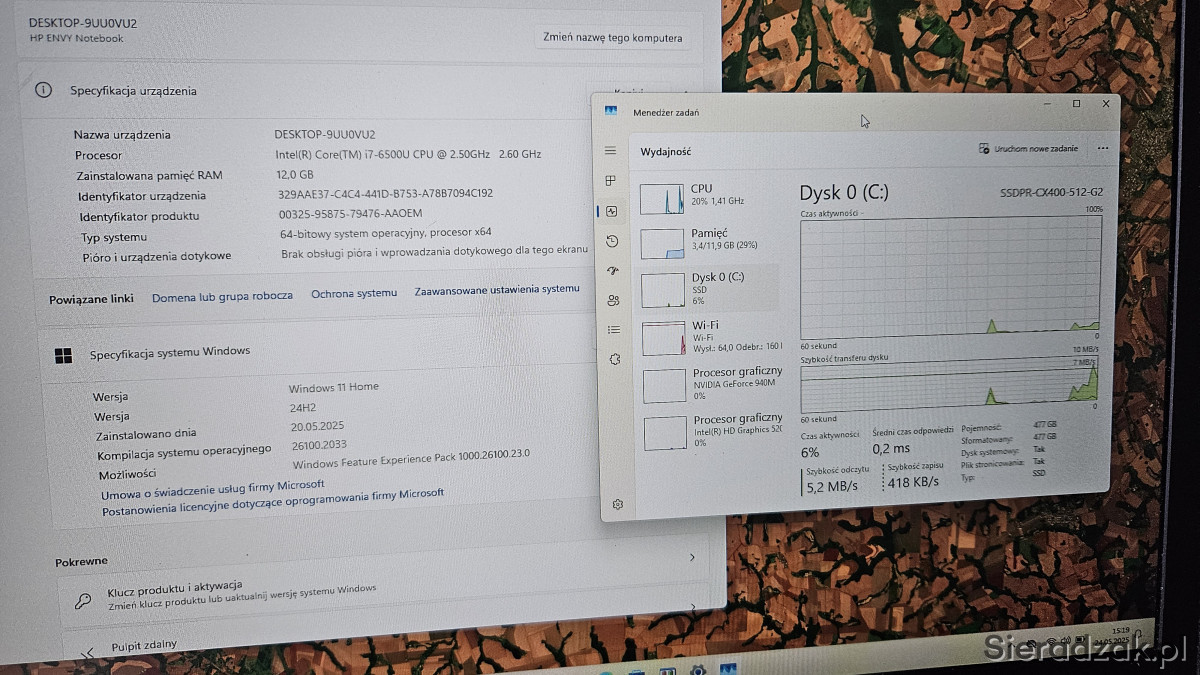Click the 0,2 ms response time value
The image size is (1200, 675).
tap(891, 449)
